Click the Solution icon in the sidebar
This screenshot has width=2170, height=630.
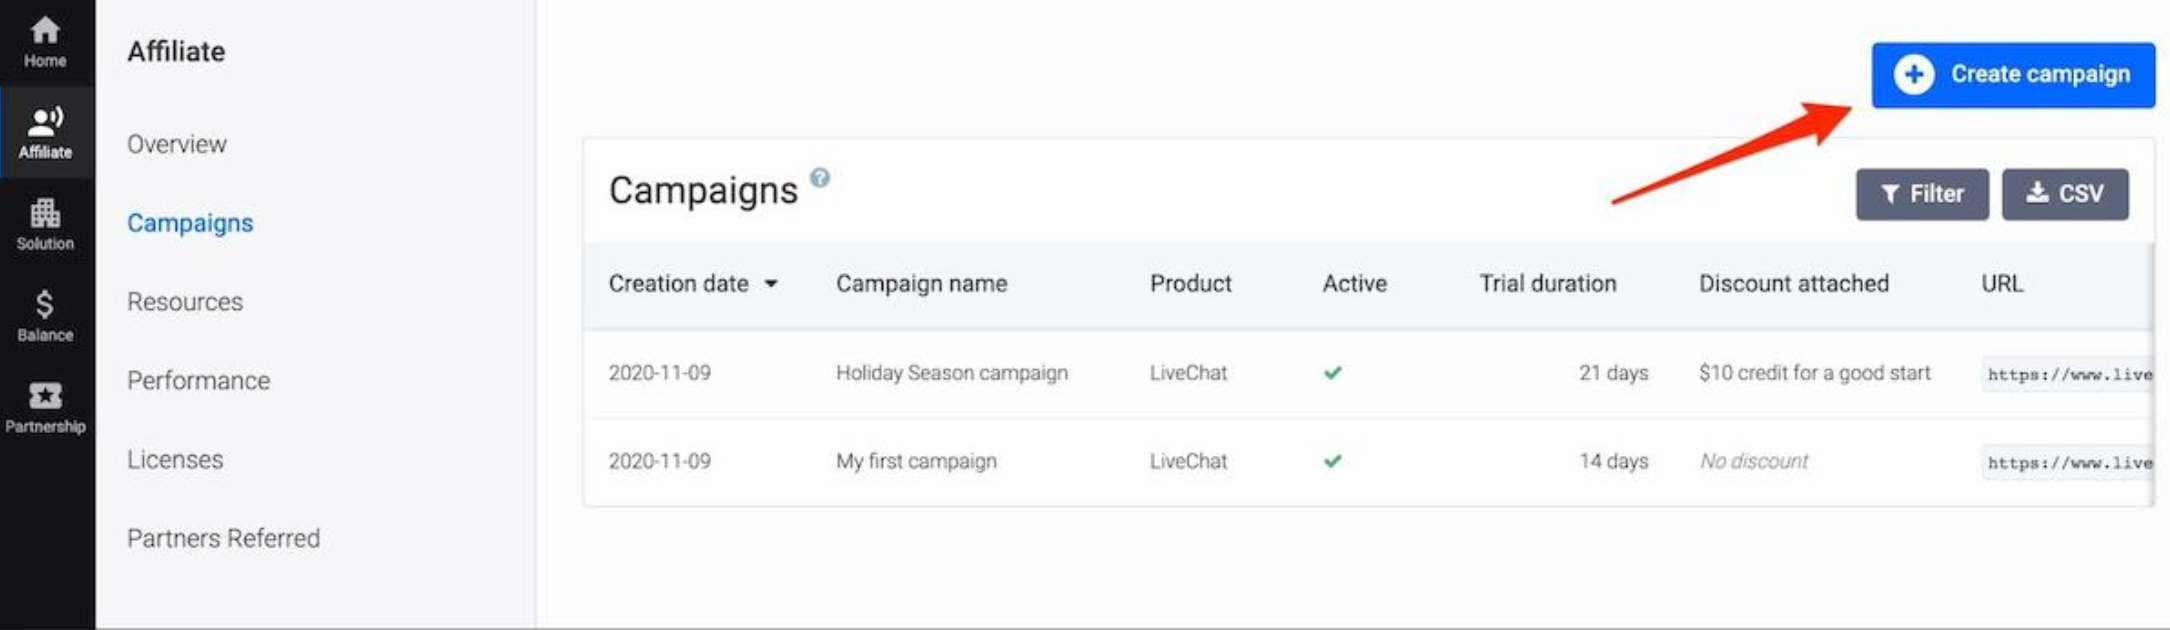(45, 222)
